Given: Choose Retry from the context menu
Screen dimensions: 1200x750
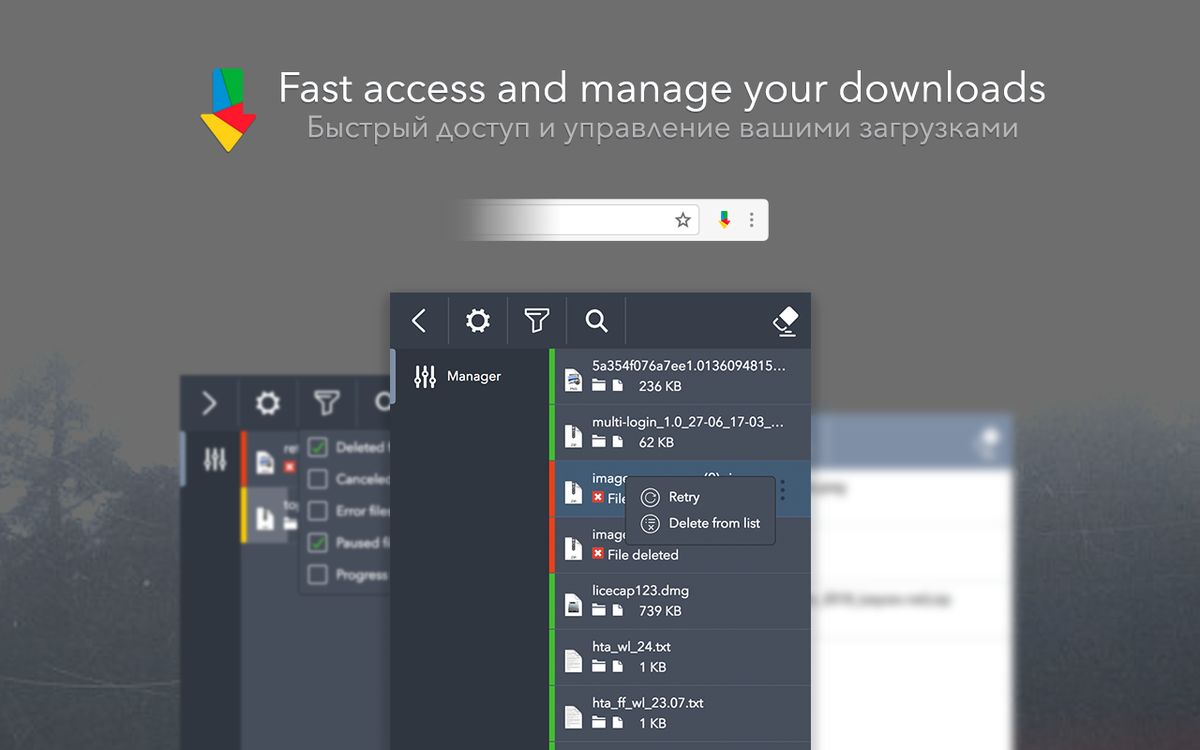Looking at the screenshot, I should click(680, 497).
